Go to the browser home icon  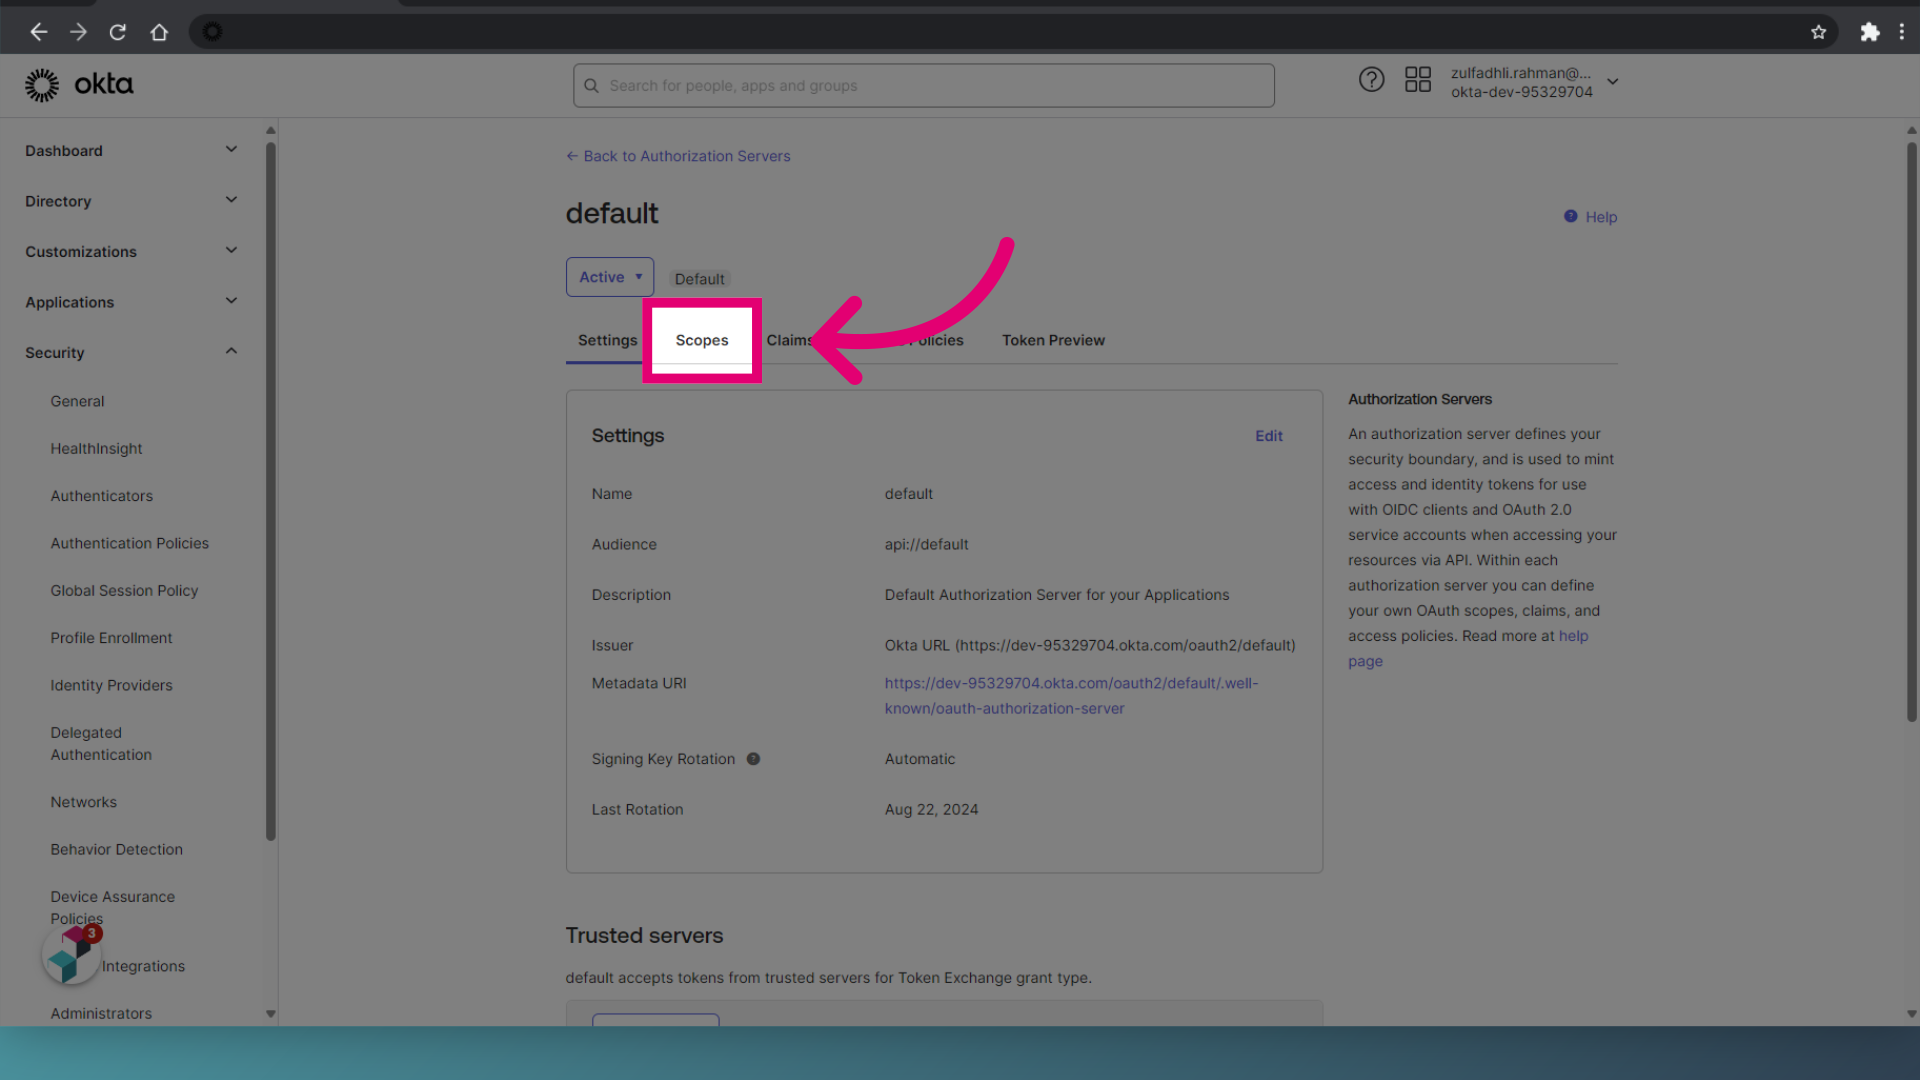tap(159, 32)
